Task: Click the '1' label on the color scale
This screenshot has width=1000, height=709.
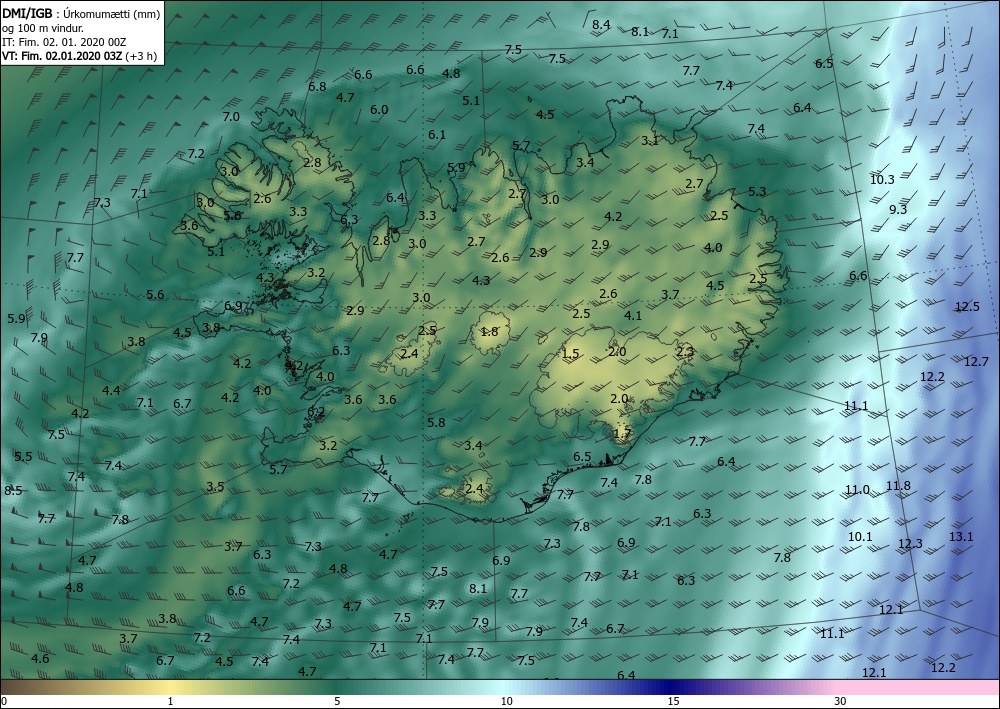Action: (x=170, y=701)
